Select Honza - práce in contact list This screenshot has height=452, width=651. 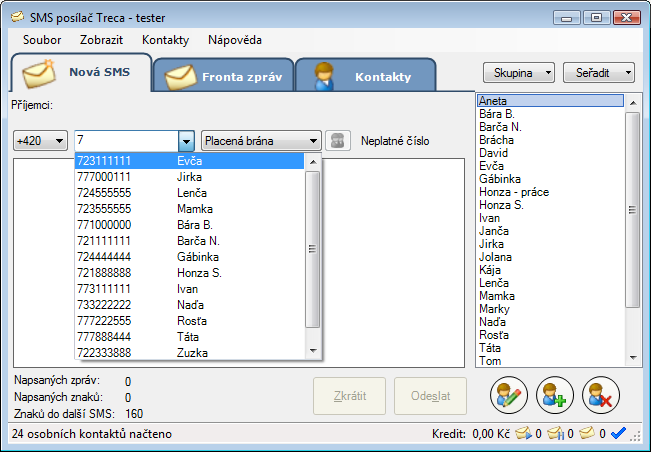pyautogui.click(x=551, y=192)
